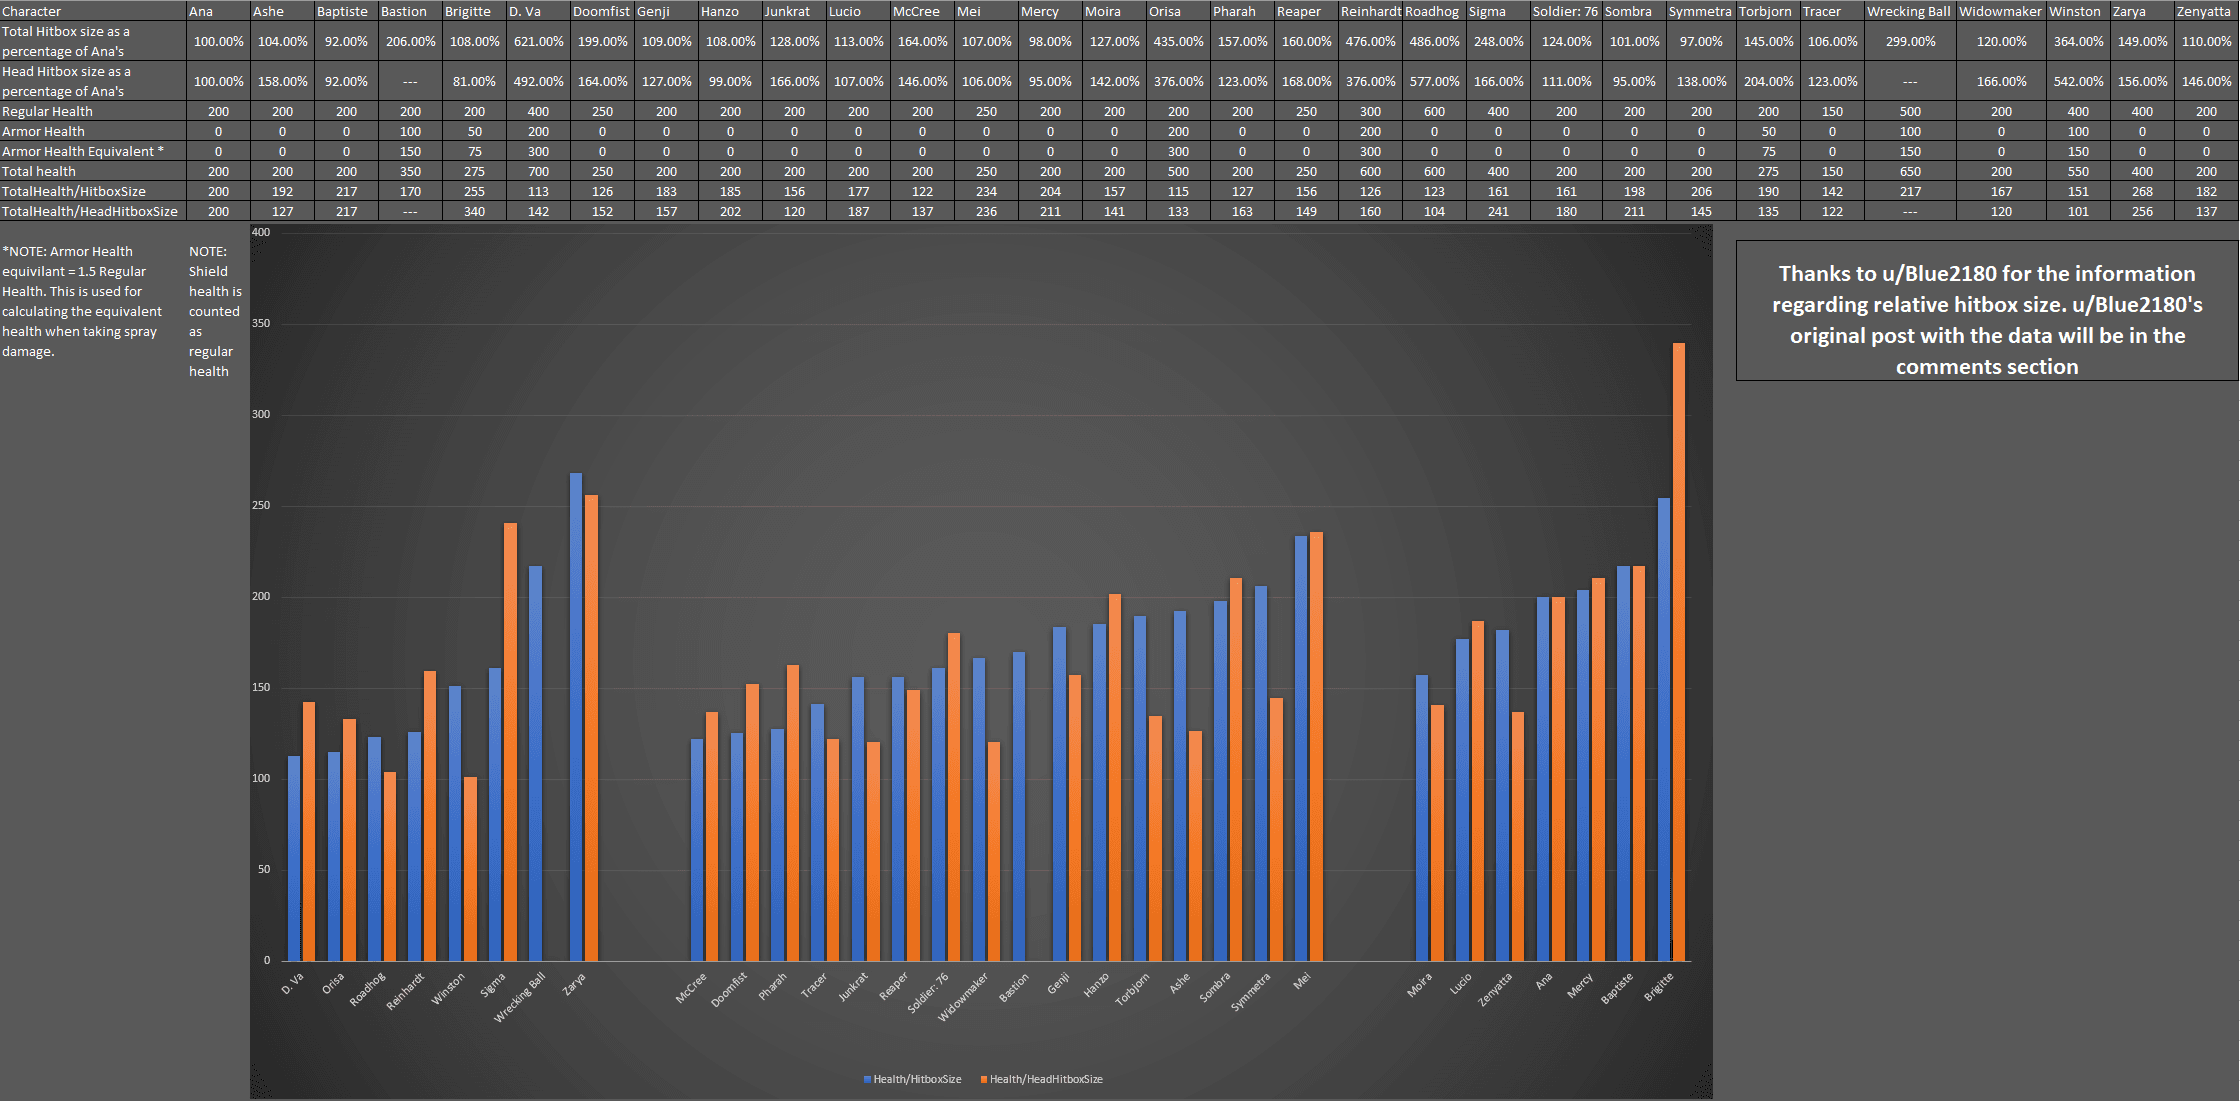Select the 'Thanks to u/Blue2180' text box
Image resolution: width=2240 pixels, height=1101 pixels.
pyautogui.click(x=1987, y=310)
